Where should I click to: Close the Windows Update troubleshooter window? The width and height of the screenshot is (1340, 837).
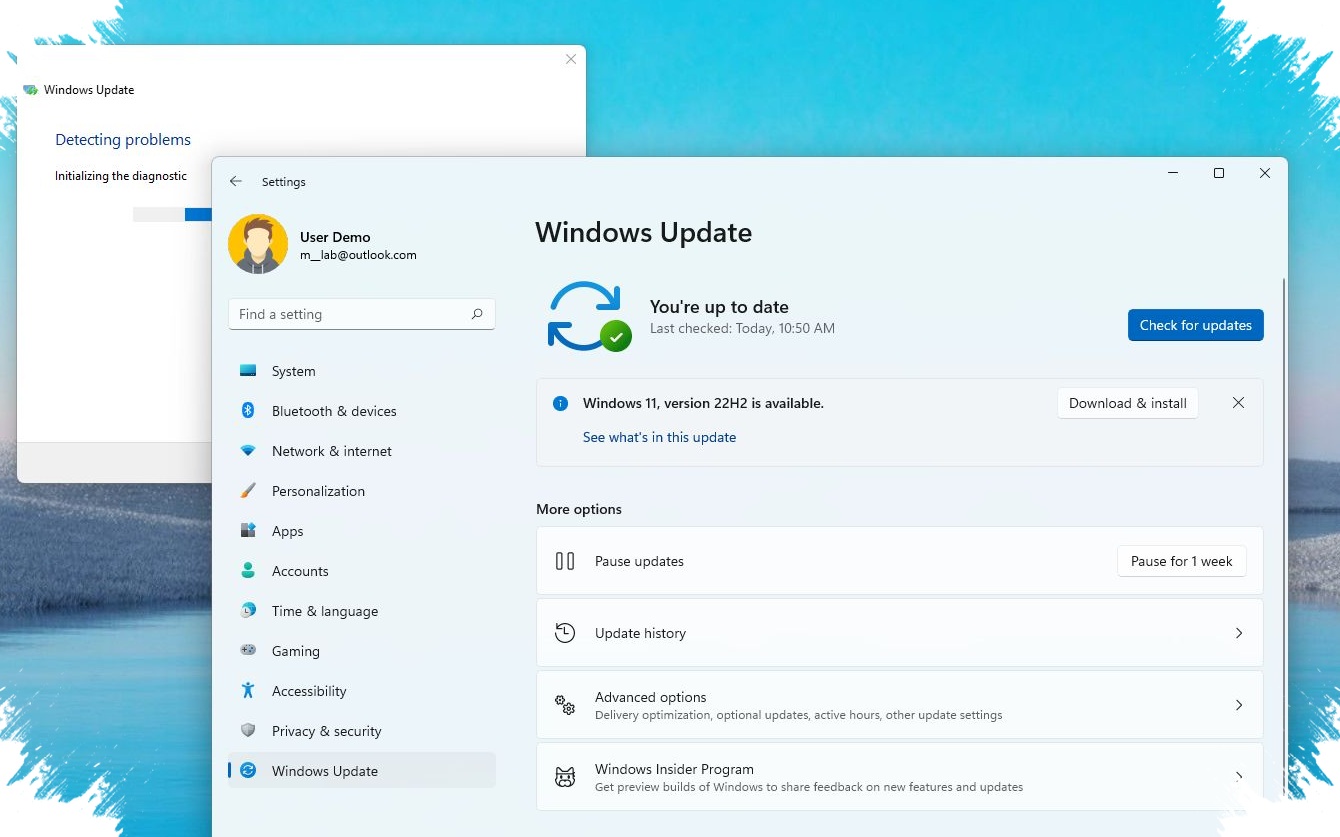coord(571,59)
